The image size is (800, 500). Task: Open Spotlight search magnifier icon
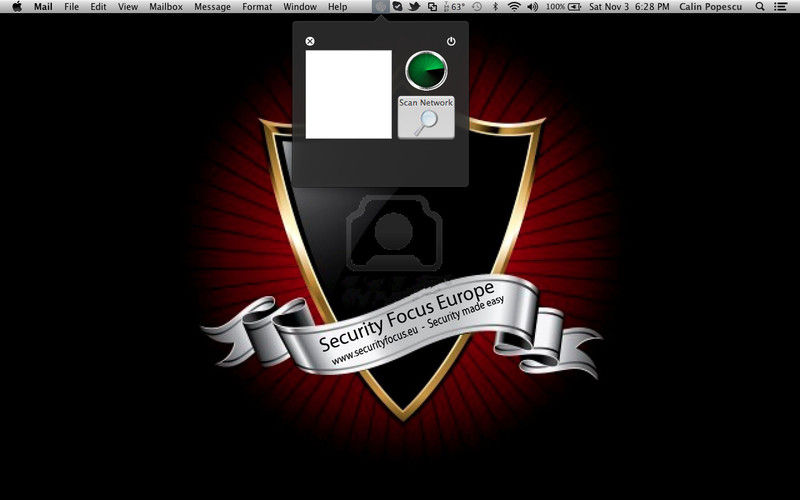coord(760,7)
